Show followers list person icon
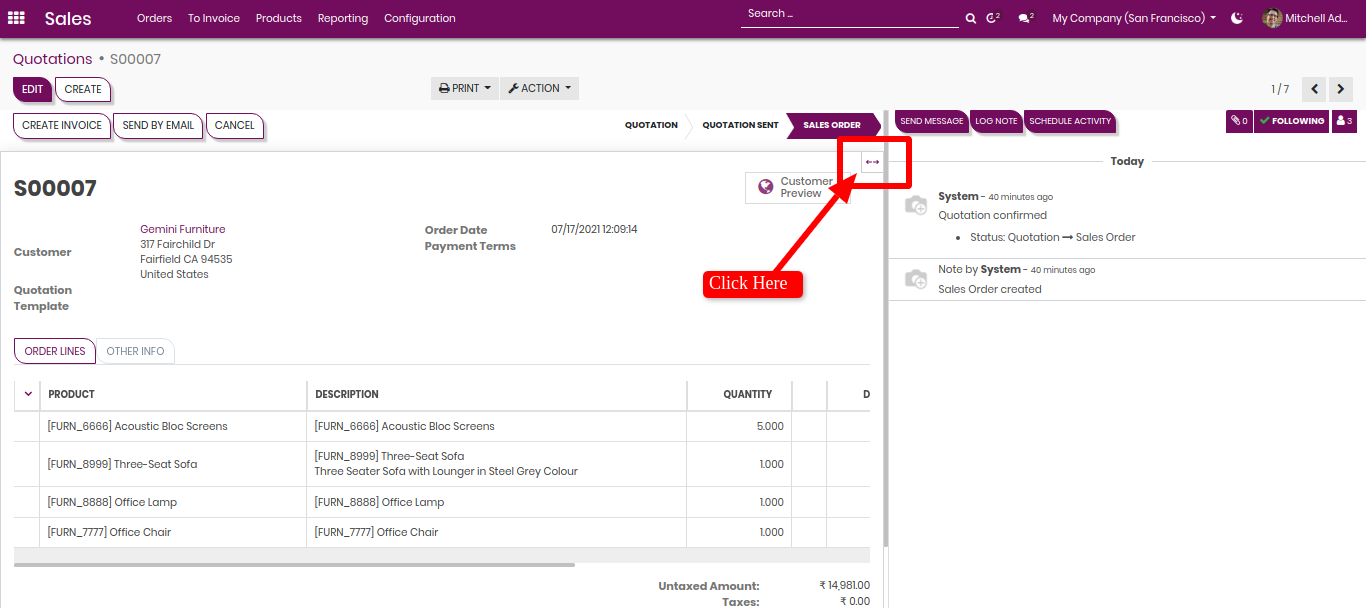This screenshot has height=608, width=1366. tap(1344, 121)
